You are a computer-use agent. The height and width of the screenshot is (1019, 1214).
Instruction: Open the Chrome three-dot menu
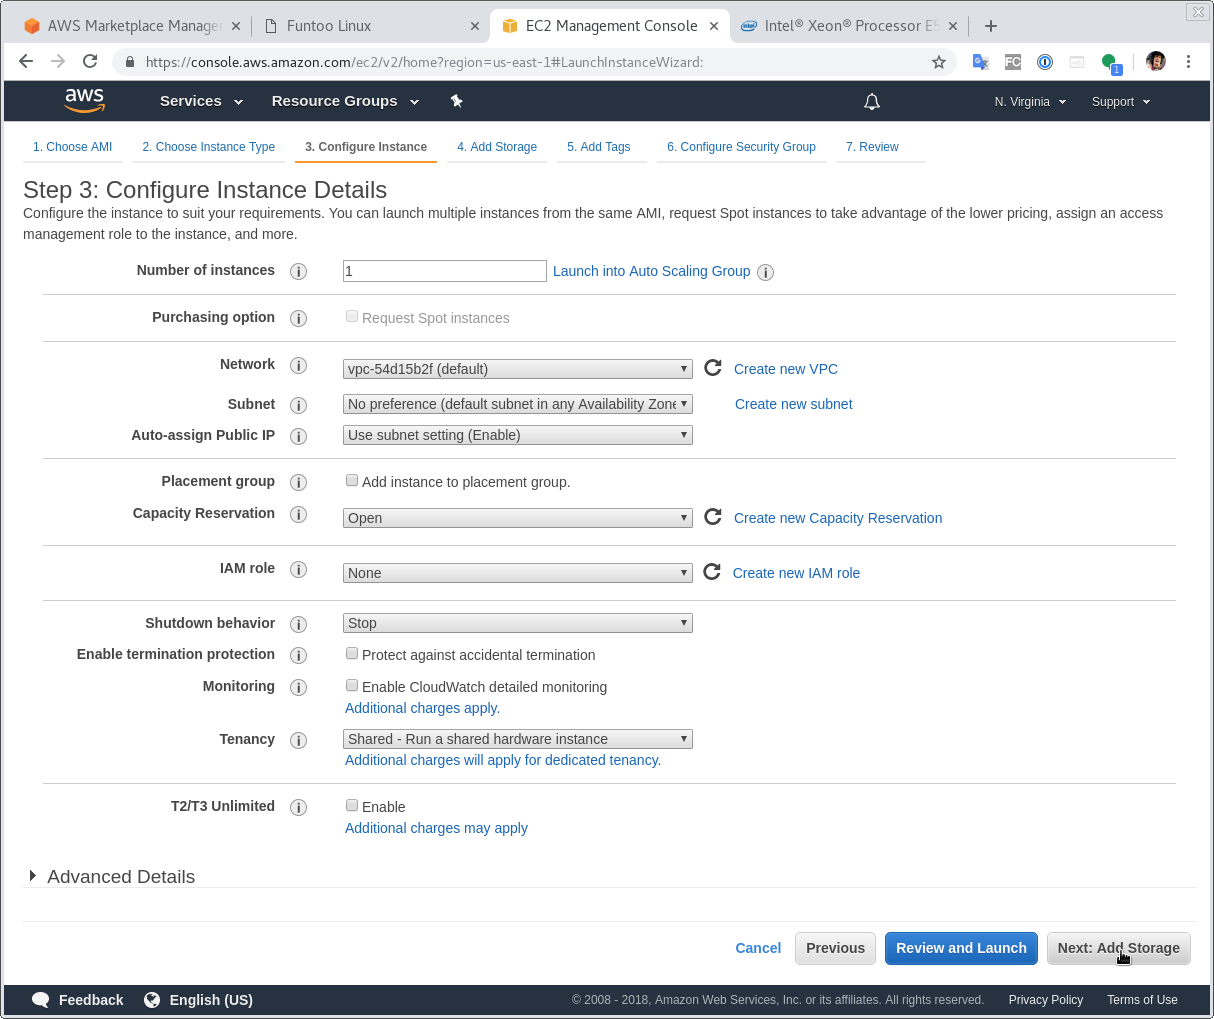tap(1188, 61)
